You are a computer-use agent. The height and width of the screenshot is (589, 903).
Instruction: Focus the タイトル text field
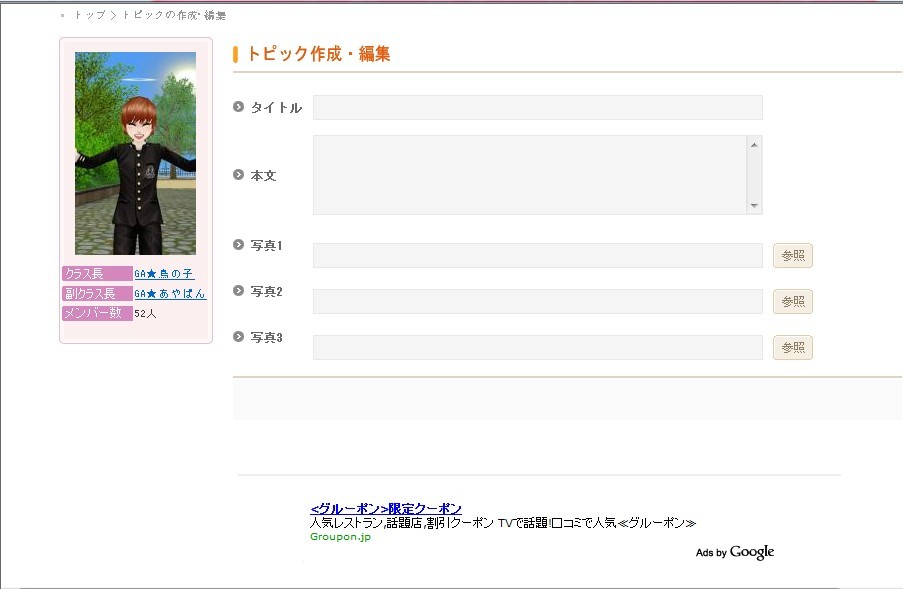pyautogui.click(x=537, y=108)
